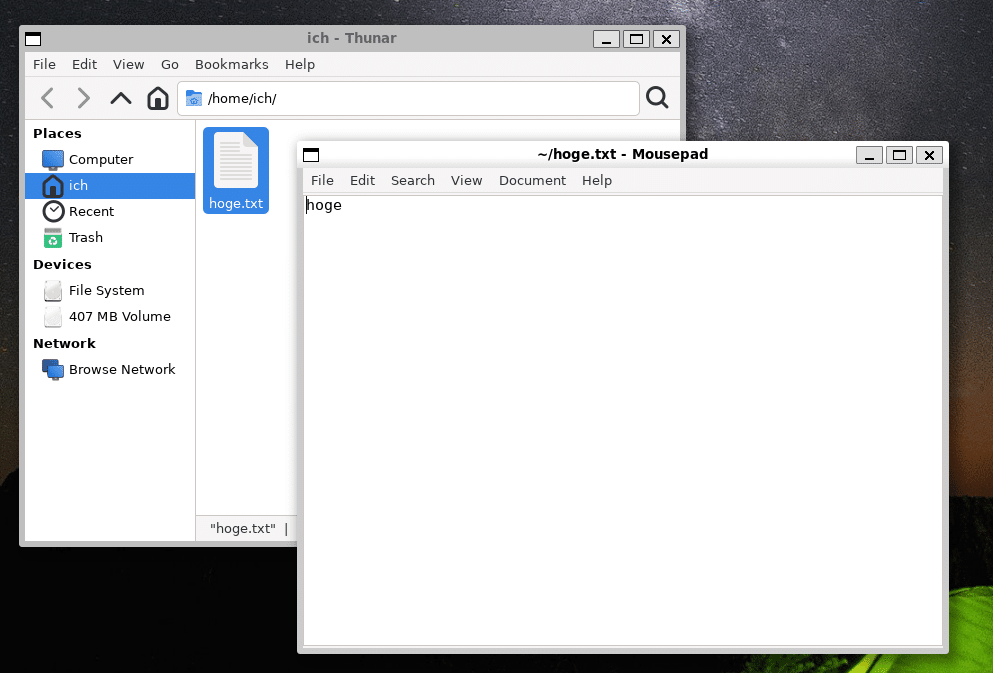Screen dimensions: 993x673
Task: Open Browse Network in the sidebar
Action: point(52,369)
